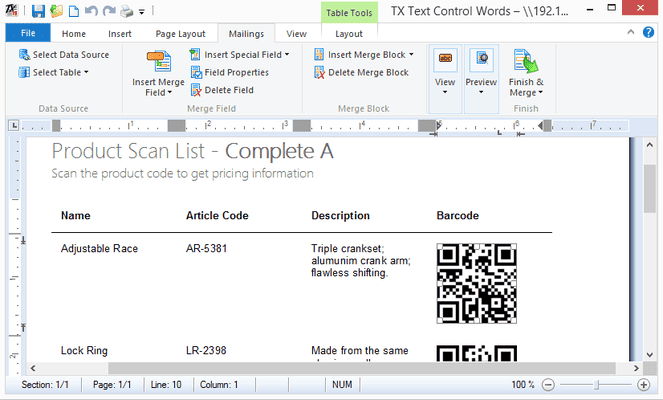Click the Undo arrow icon
This screenshot has width=663, height=400.
pyautogui.click(x=91, y=12)
